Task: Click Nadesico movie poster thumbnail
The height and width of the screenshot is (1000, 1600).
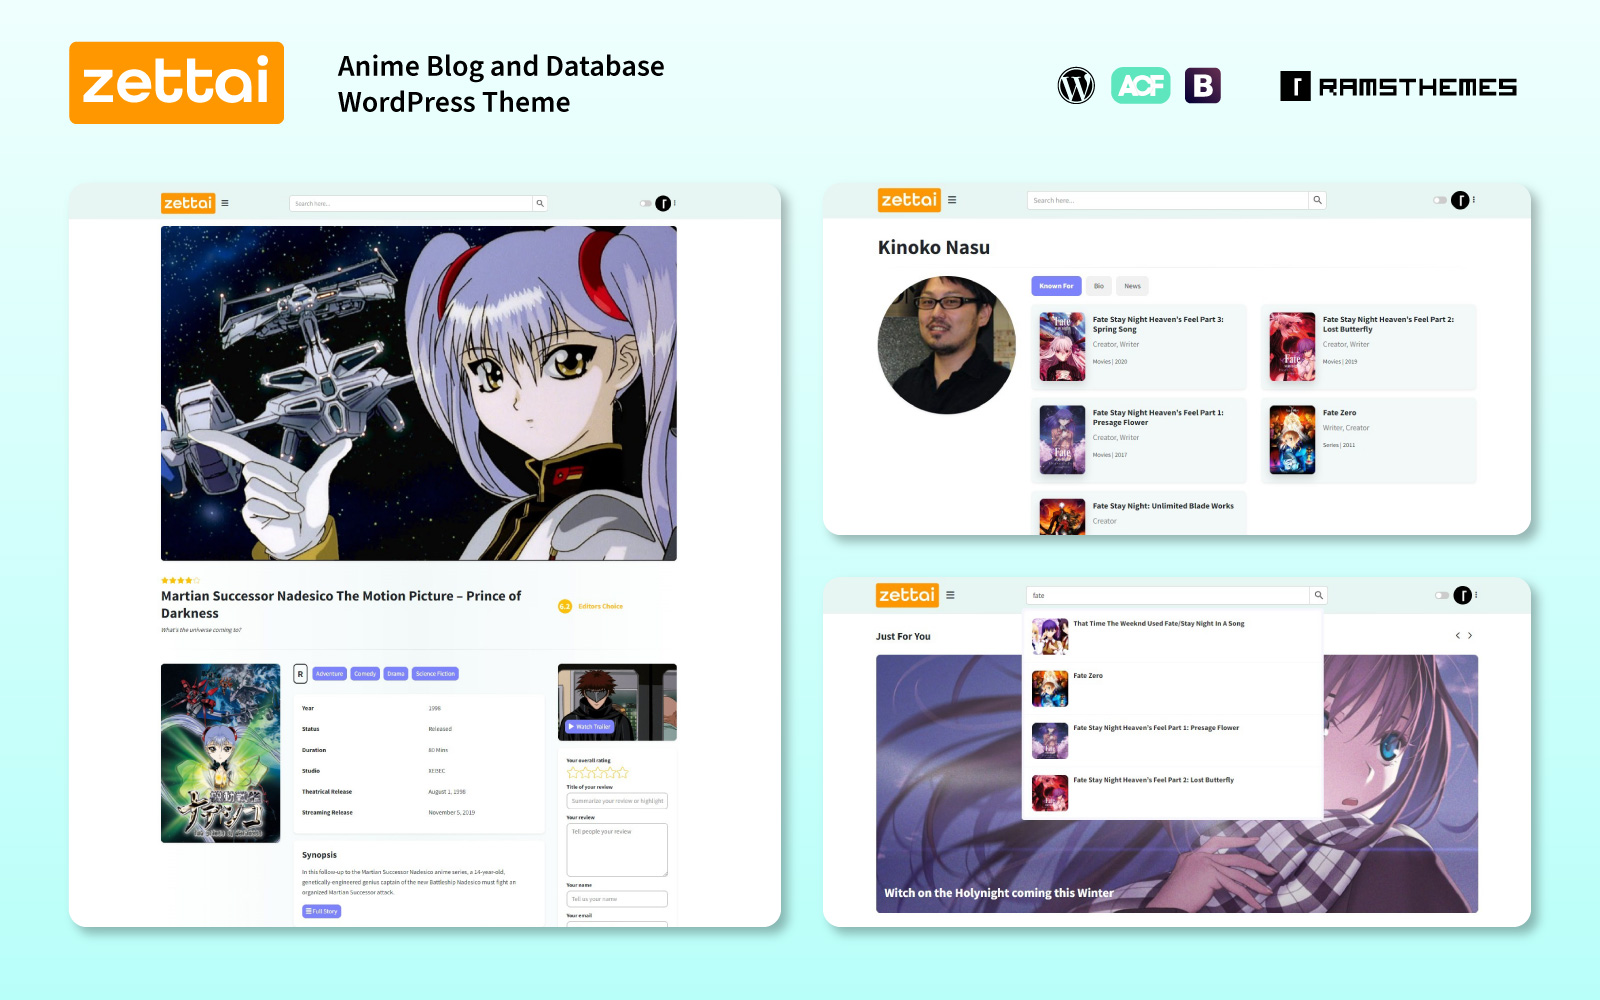Action: coord(221,753)
